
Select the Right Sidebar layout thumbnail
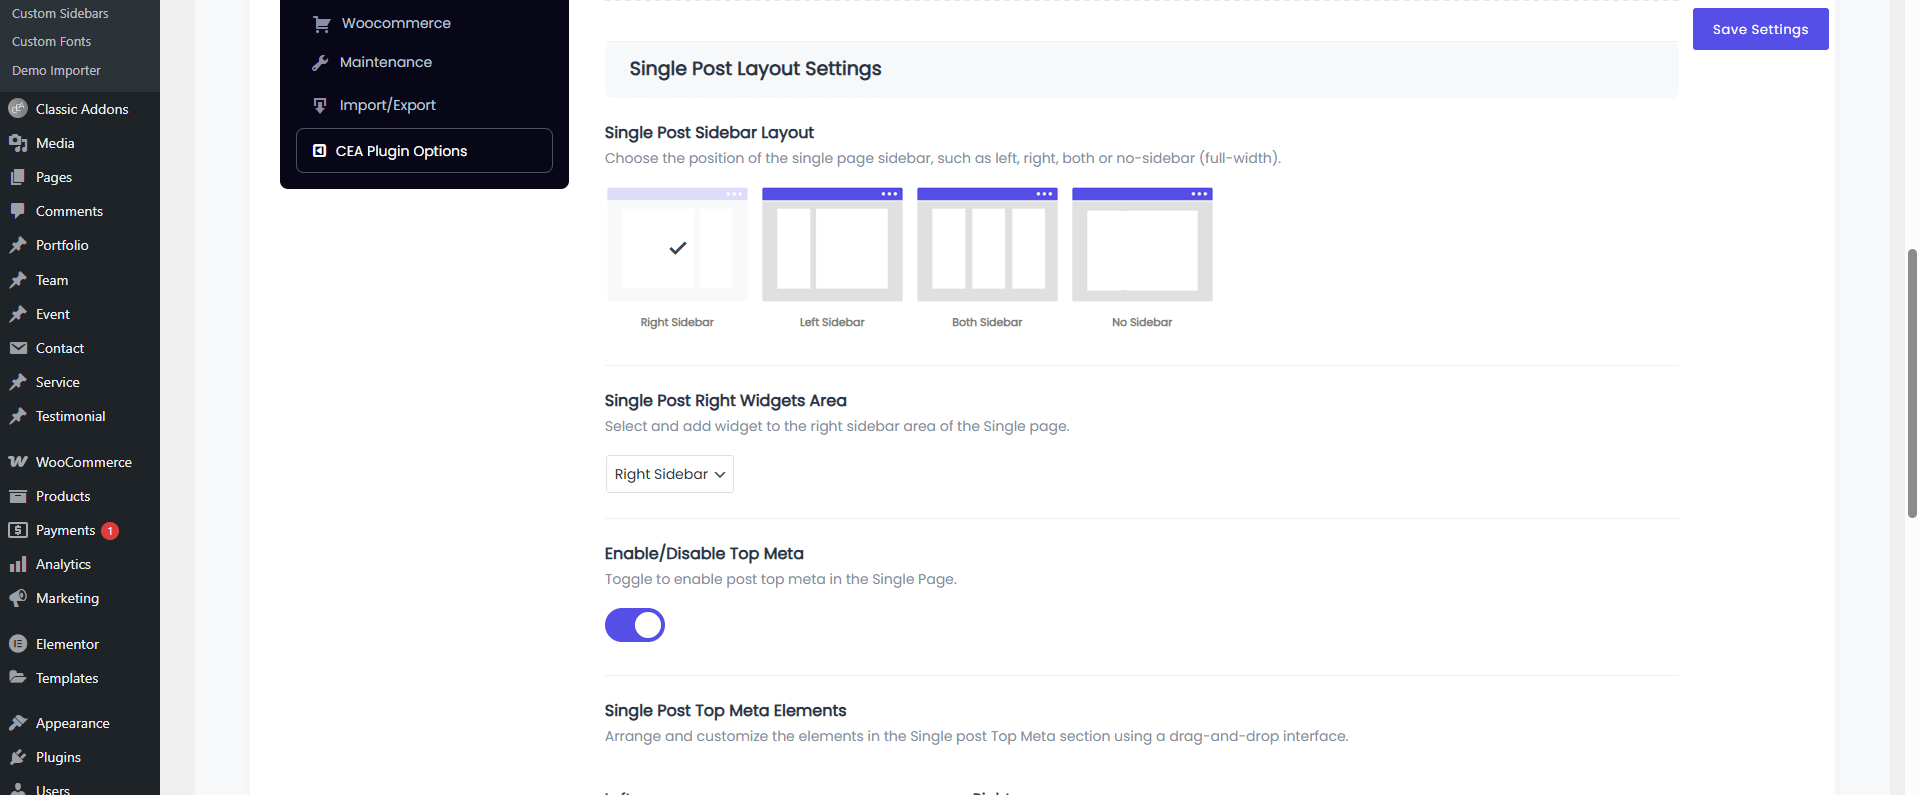pos(677,245)
